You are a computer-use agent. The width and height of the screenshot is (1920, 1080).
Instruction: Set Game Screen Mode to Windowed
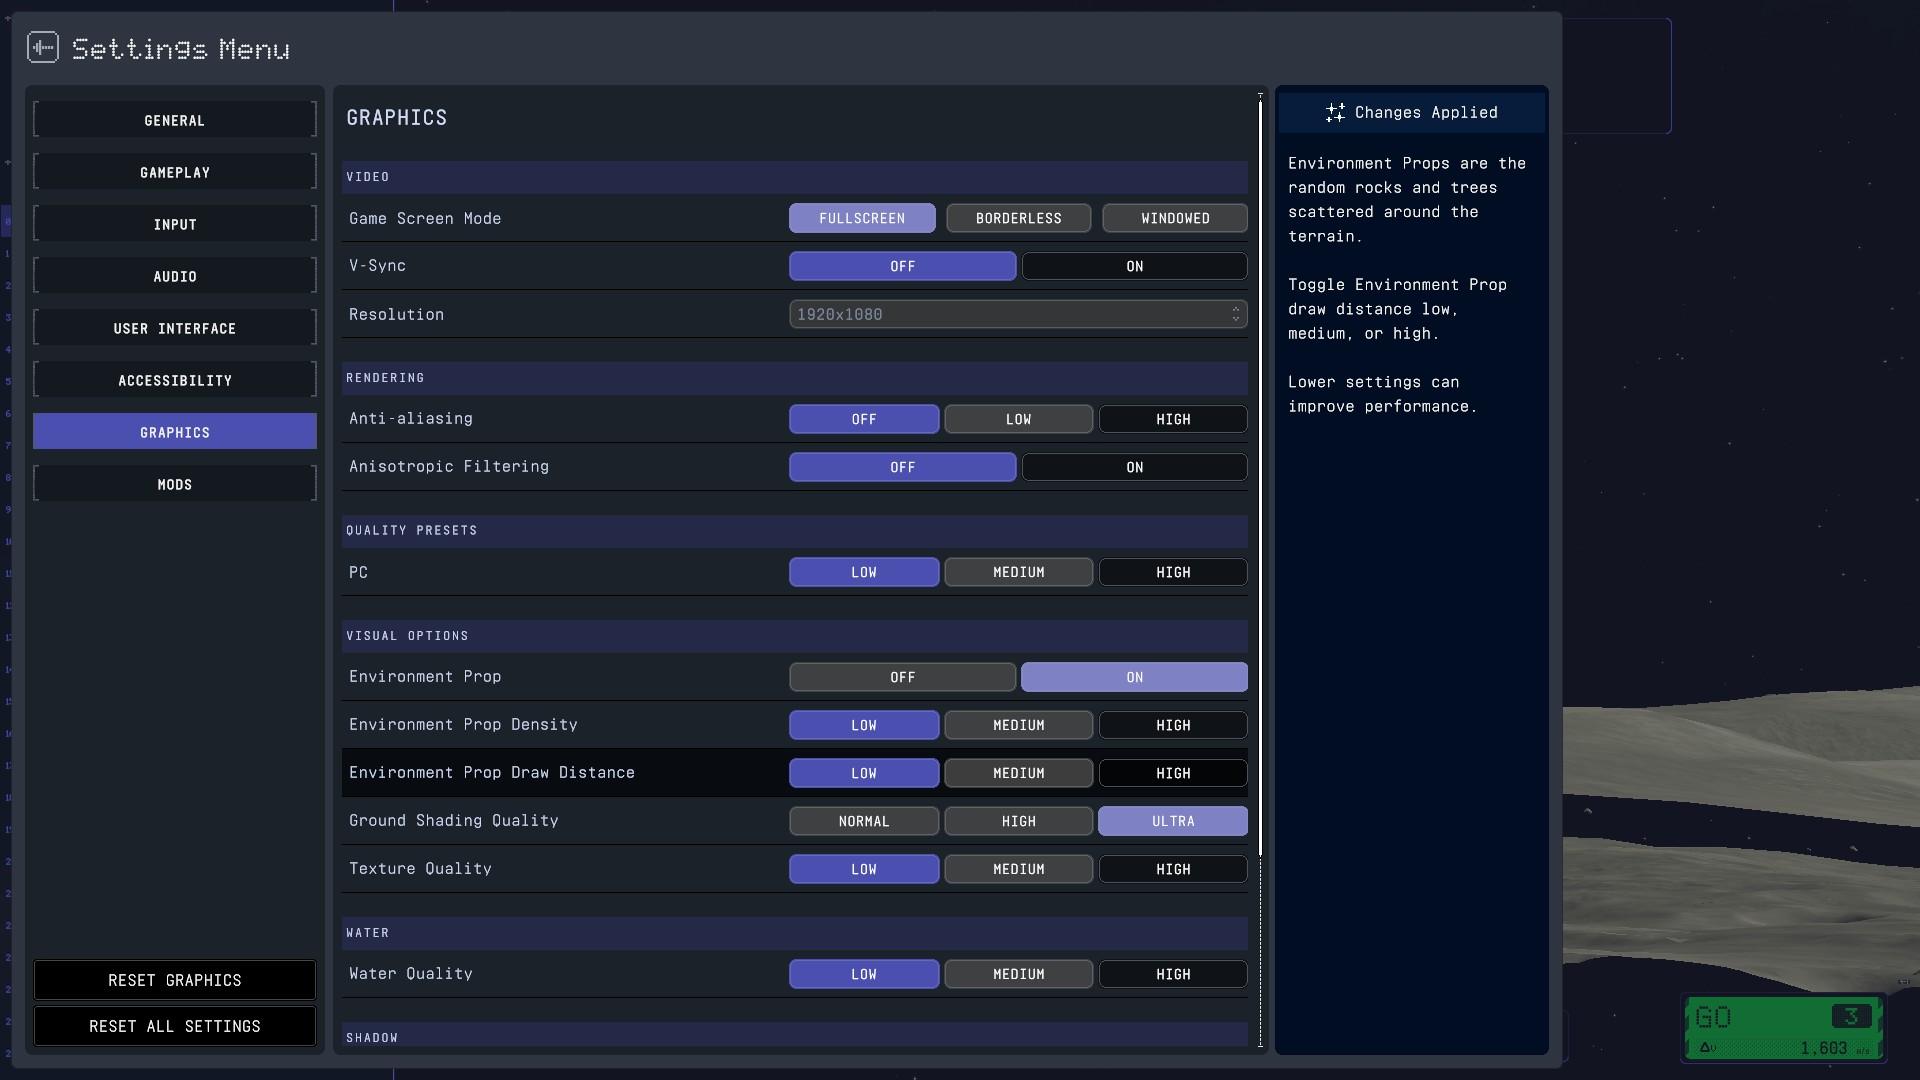[1175, 218]
